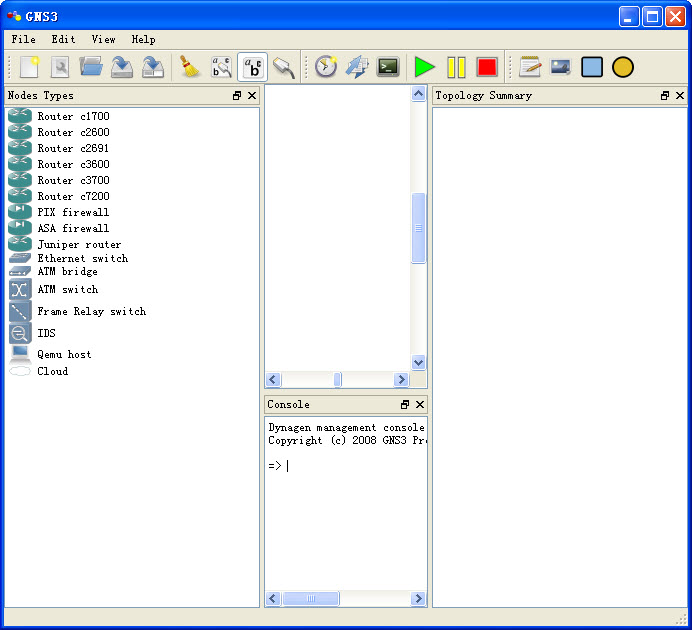This screenshot has width=692, height=630.
Task: Select ASA firewall node type
Action: [x=73, y=228]
